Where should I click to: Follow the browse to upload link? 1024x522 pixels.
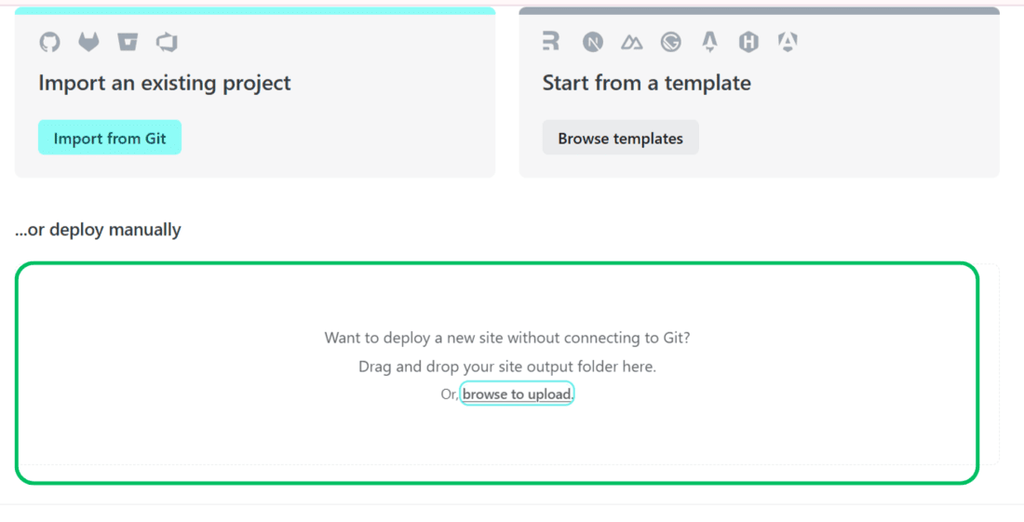click(x=516, y=394)
